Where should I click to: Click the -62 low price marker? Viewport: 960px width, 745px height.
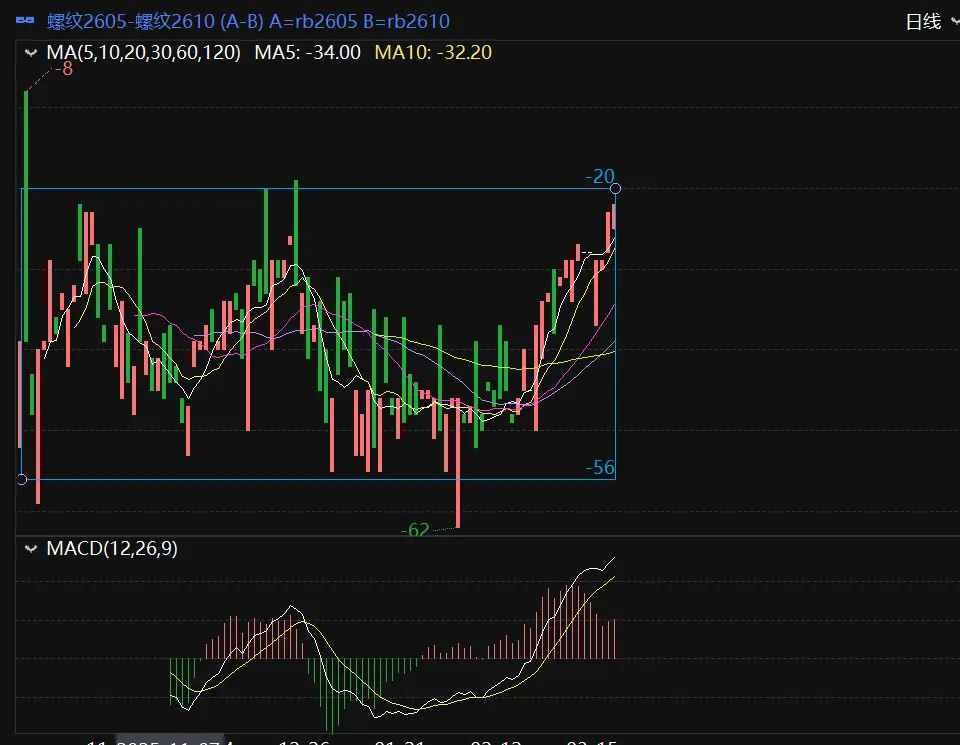(x=415, y=529)
